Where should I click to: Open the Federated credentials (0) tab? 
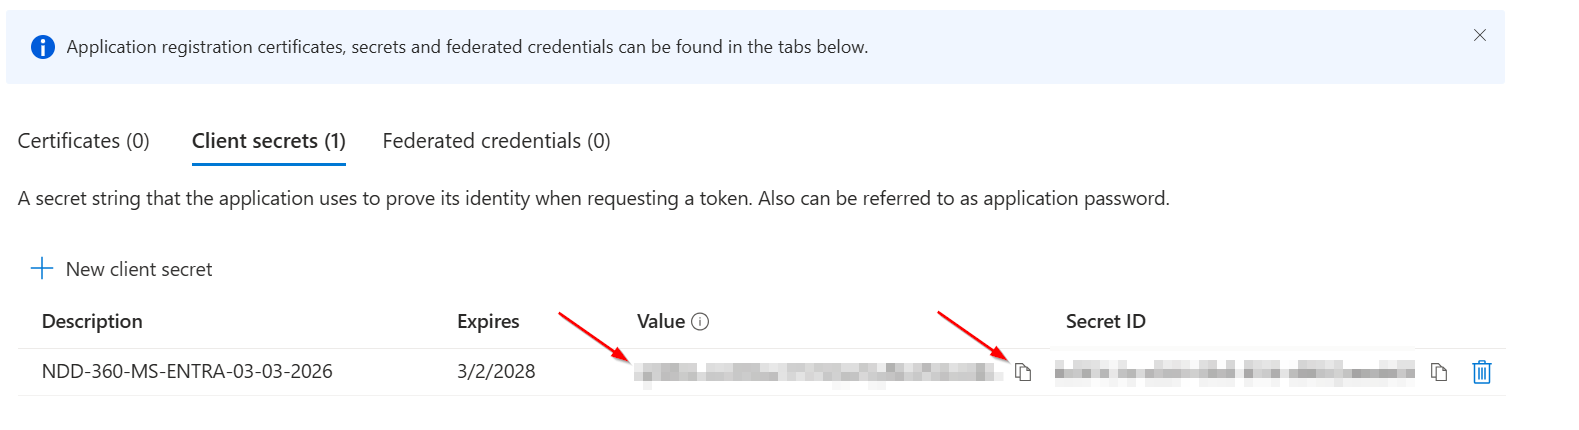(x=496, y=141)
